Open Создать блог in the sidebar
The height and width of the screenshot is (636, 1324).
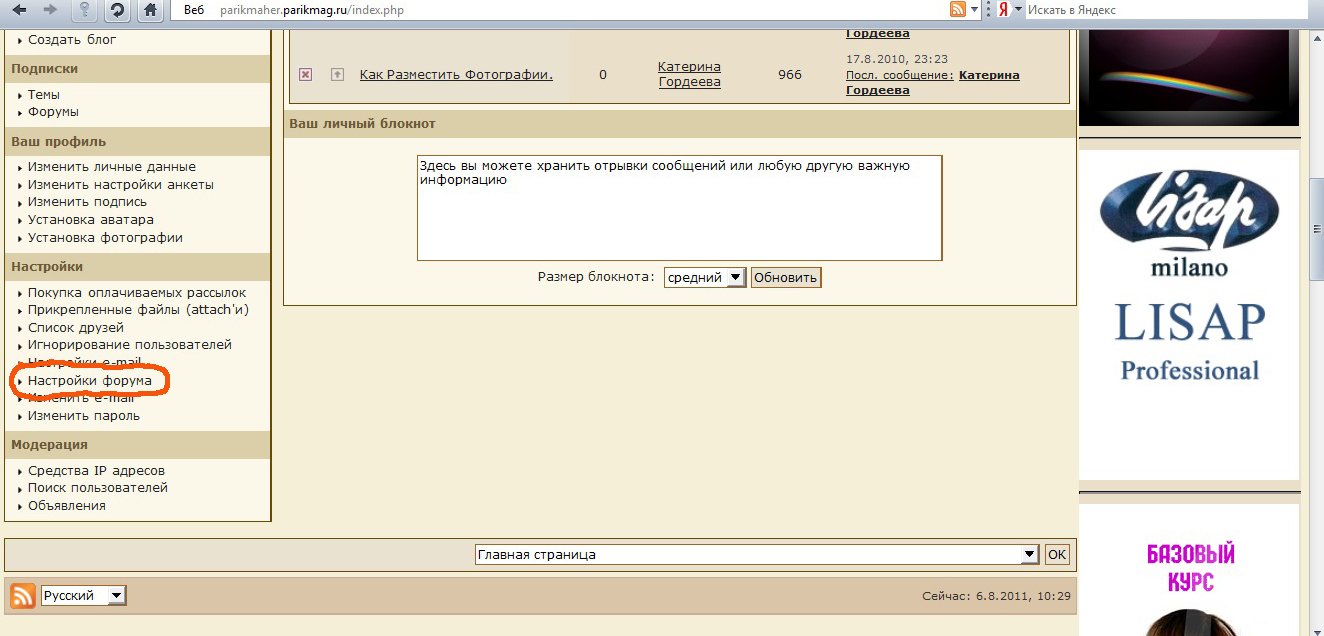[x=72, y=40]
